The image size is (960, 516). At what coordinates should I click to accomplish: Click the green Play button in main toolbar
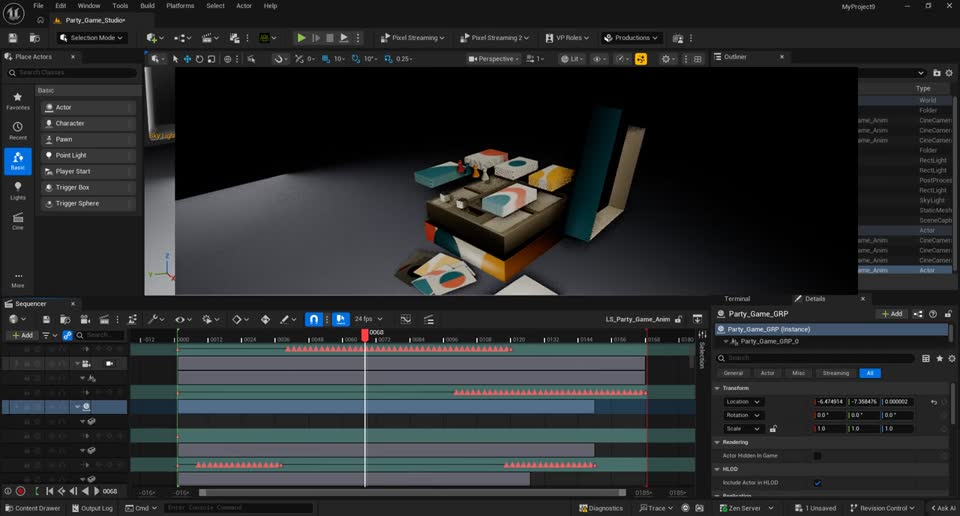click(x=301, y=38)
